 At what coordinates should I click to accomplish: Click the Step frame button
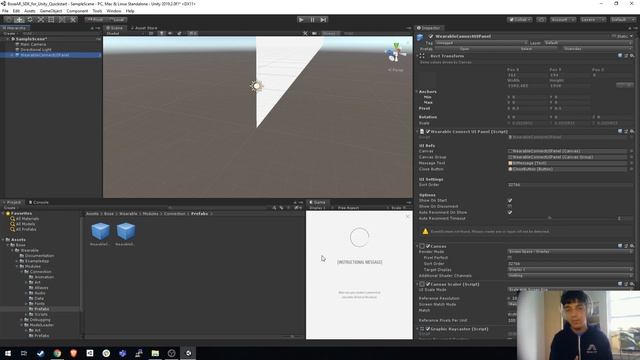pos(323,20)
